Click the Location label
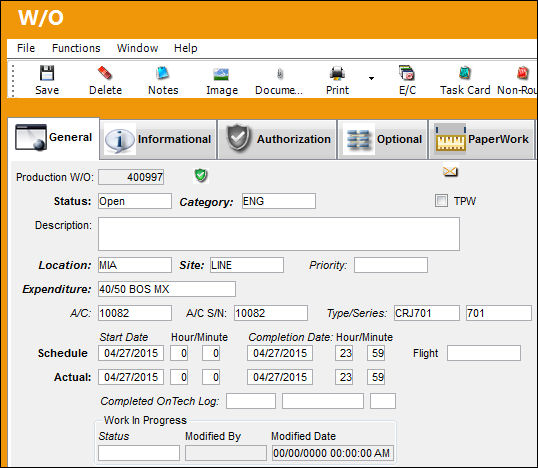The height and width of the screenshot is (468, 538). 65,265
